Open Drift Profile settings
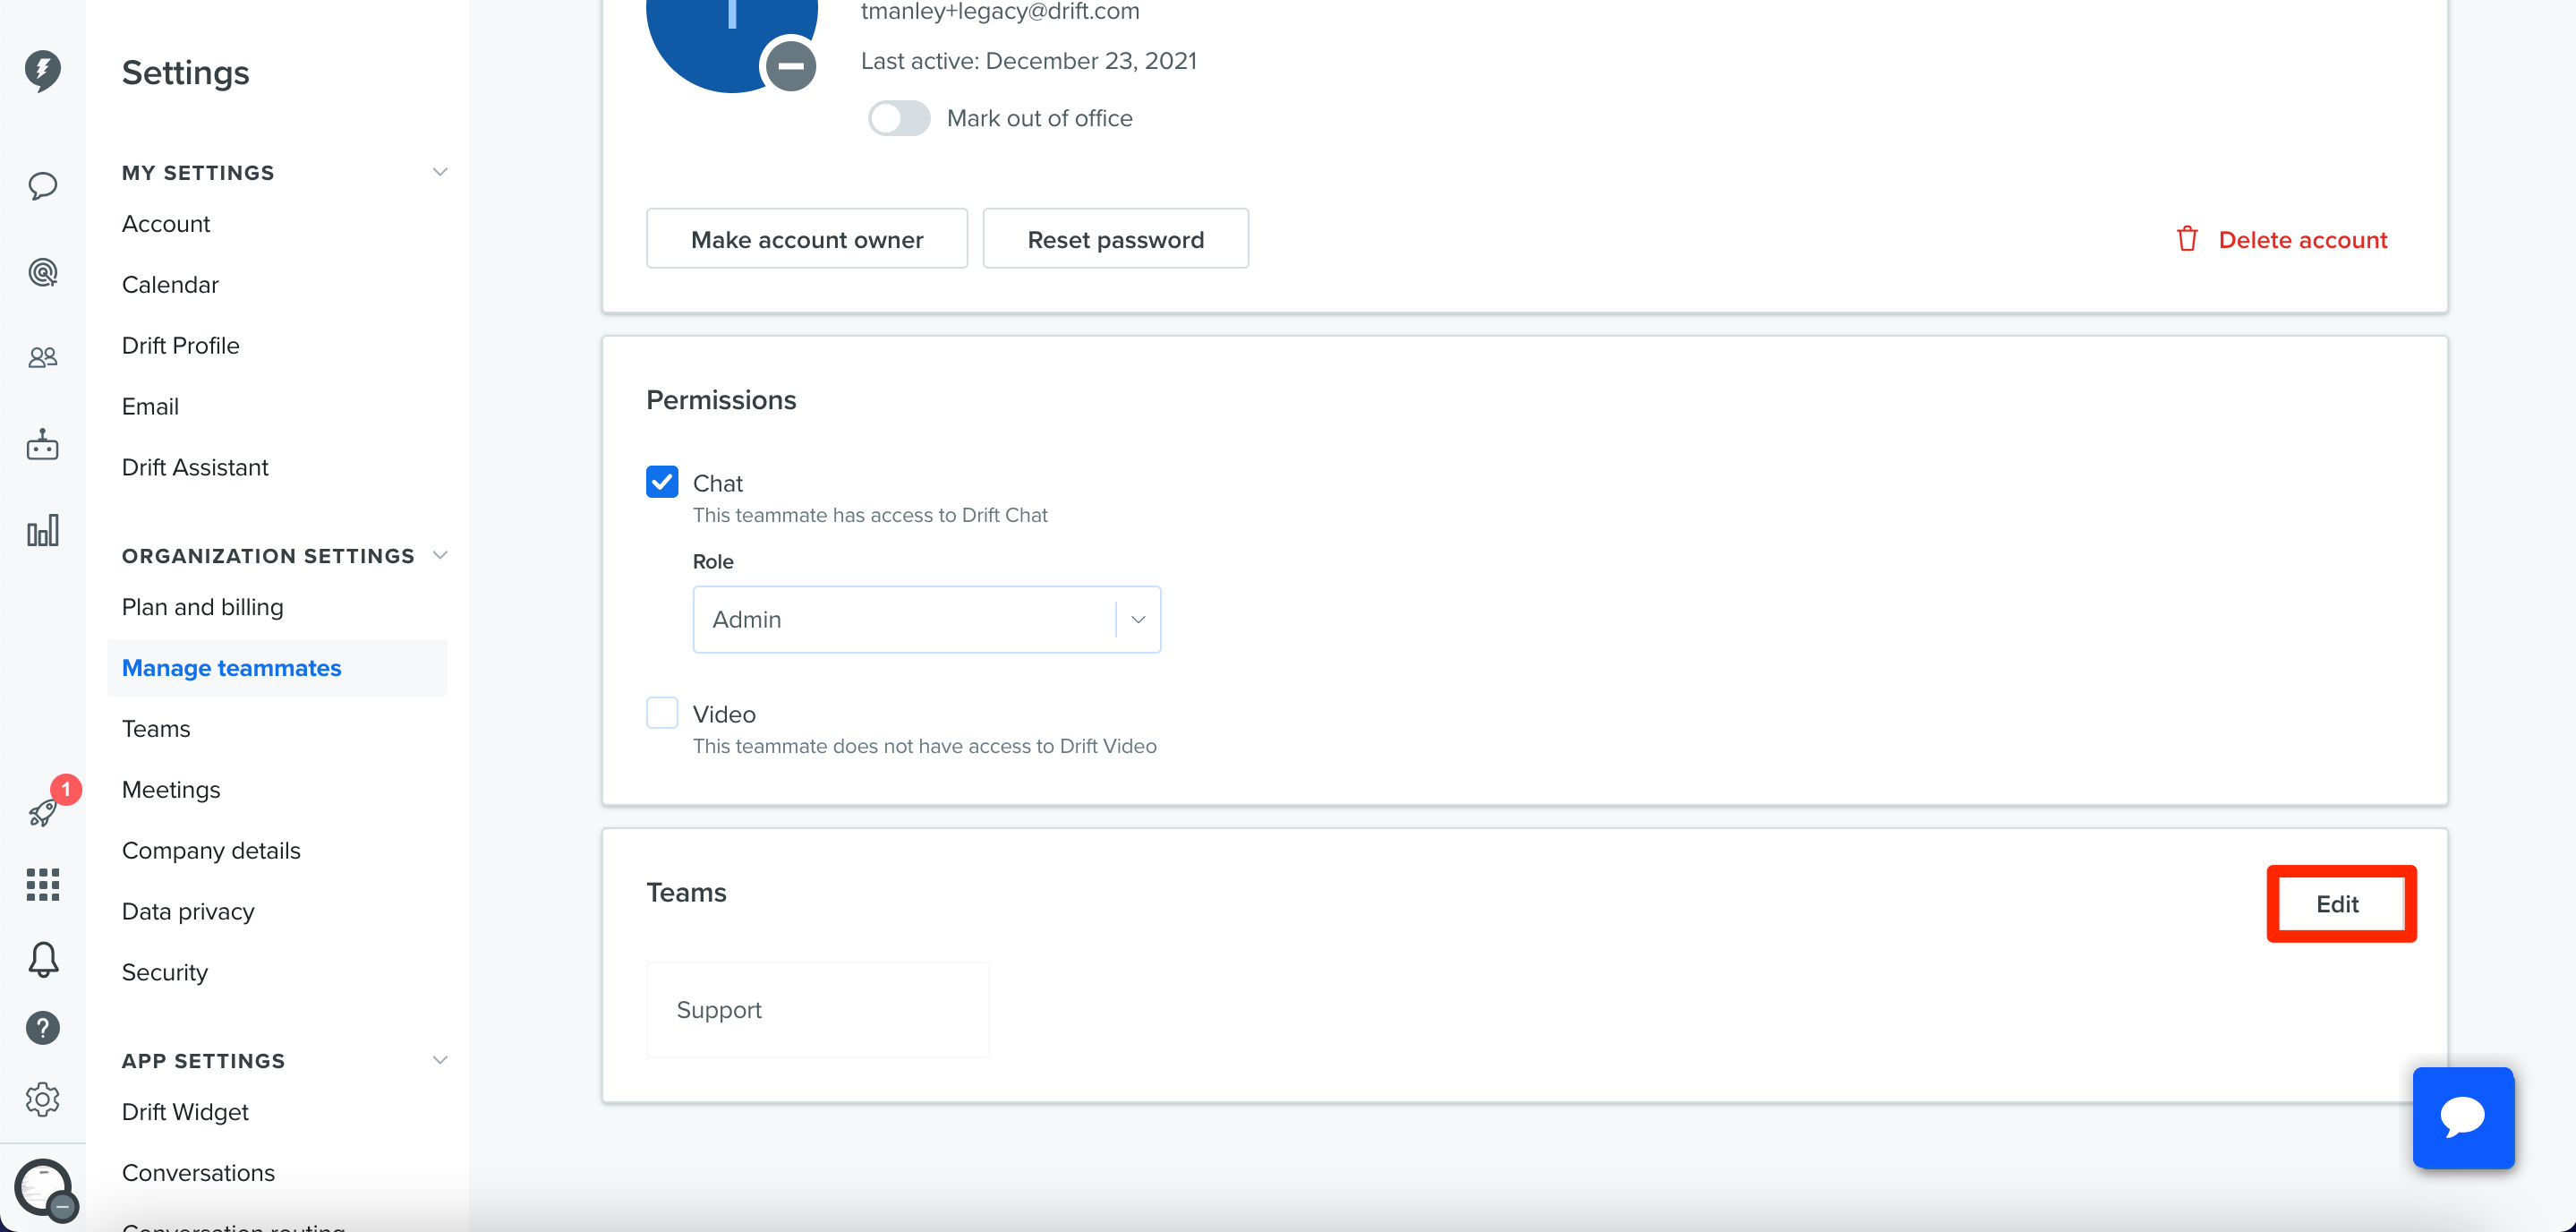Screen dimensions: 2576x1232 (x=181, y=346)
